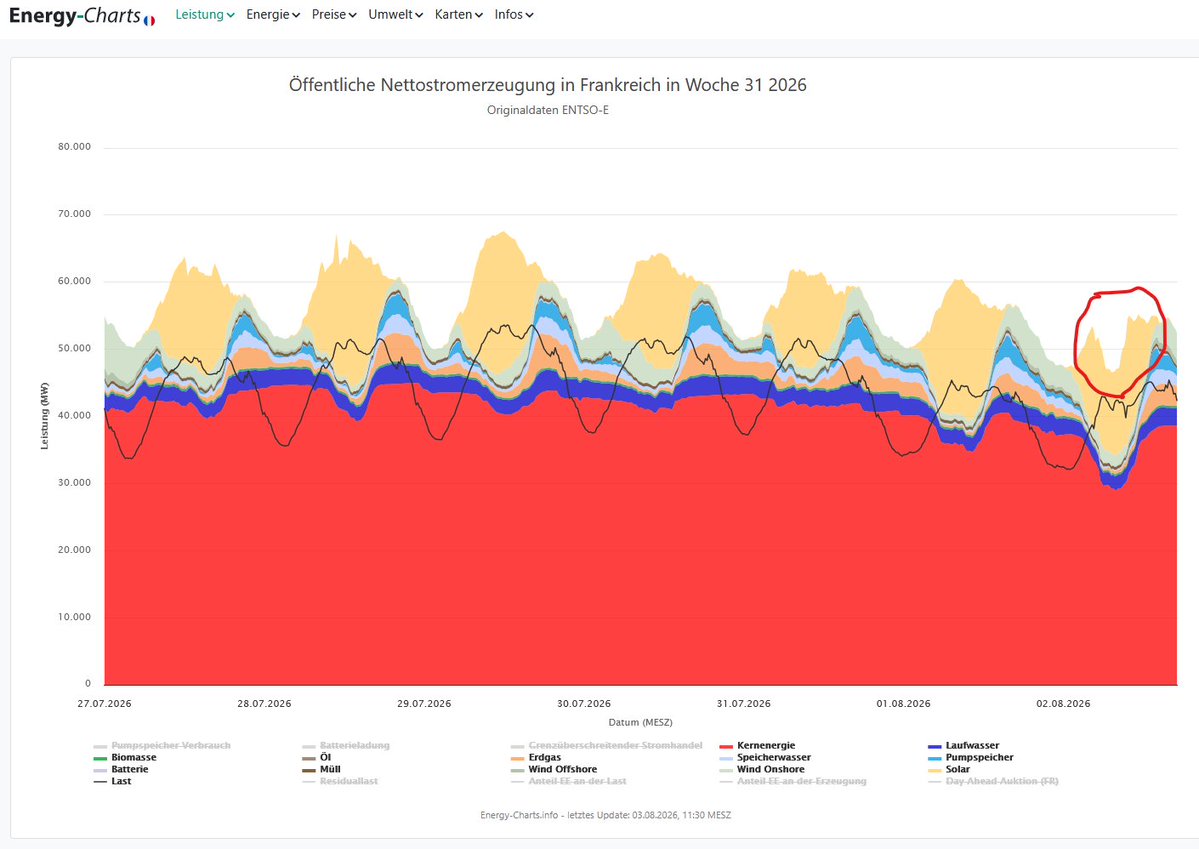Enable the Batterieladung legend series
This screenshot has height=849, width=1199.
click(346, 746)
